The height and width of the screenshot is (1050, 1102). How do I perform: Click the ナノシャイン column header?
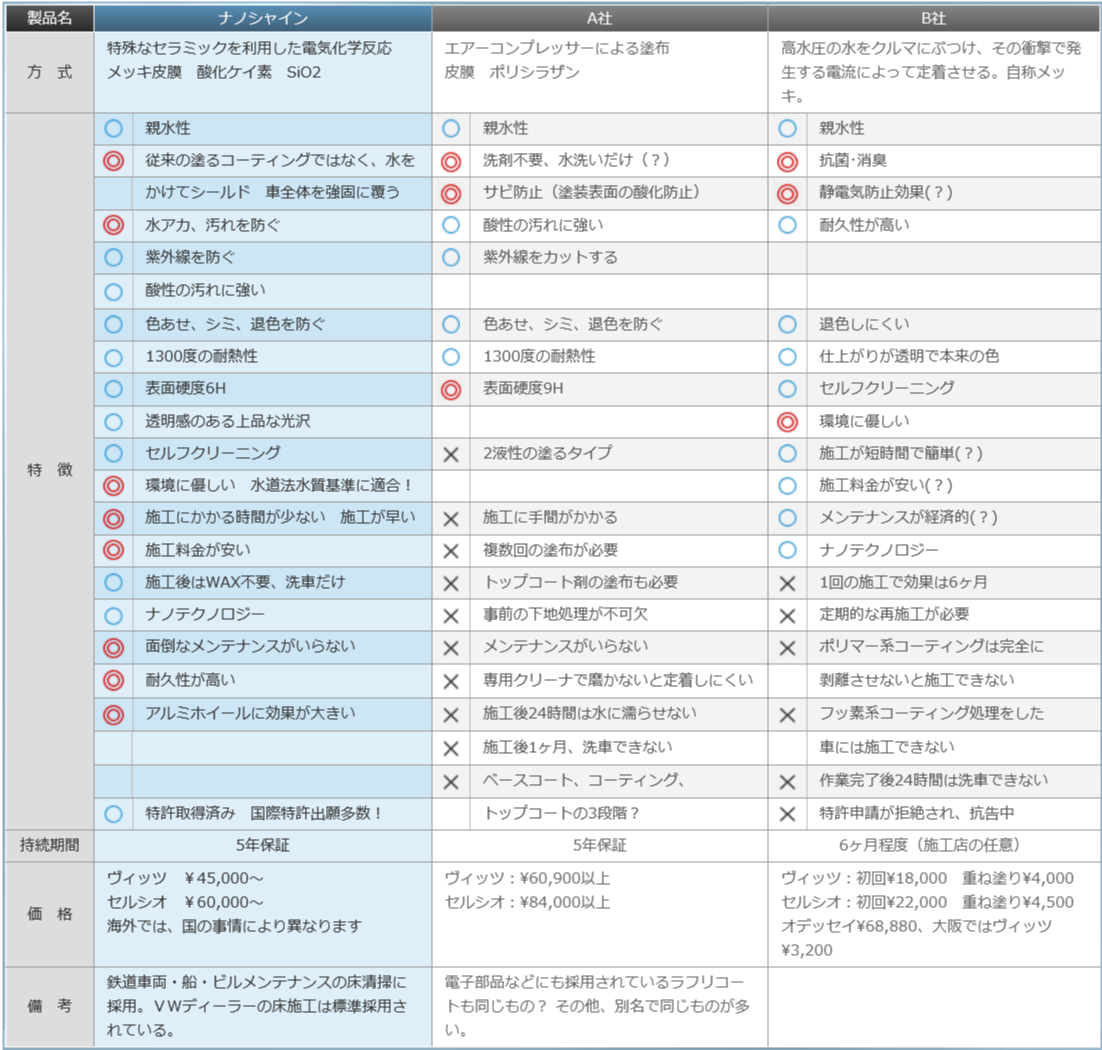(263, 18)
